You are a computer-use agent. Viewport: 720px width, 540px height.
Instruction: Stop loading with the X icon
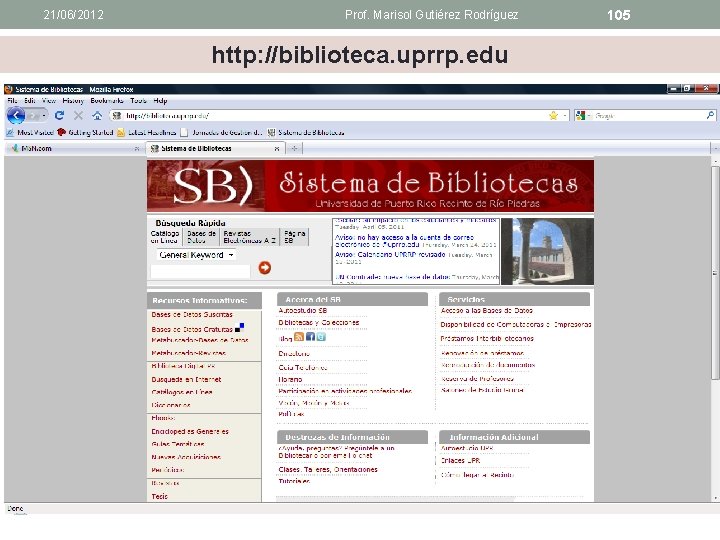click(x=79, y=116)
